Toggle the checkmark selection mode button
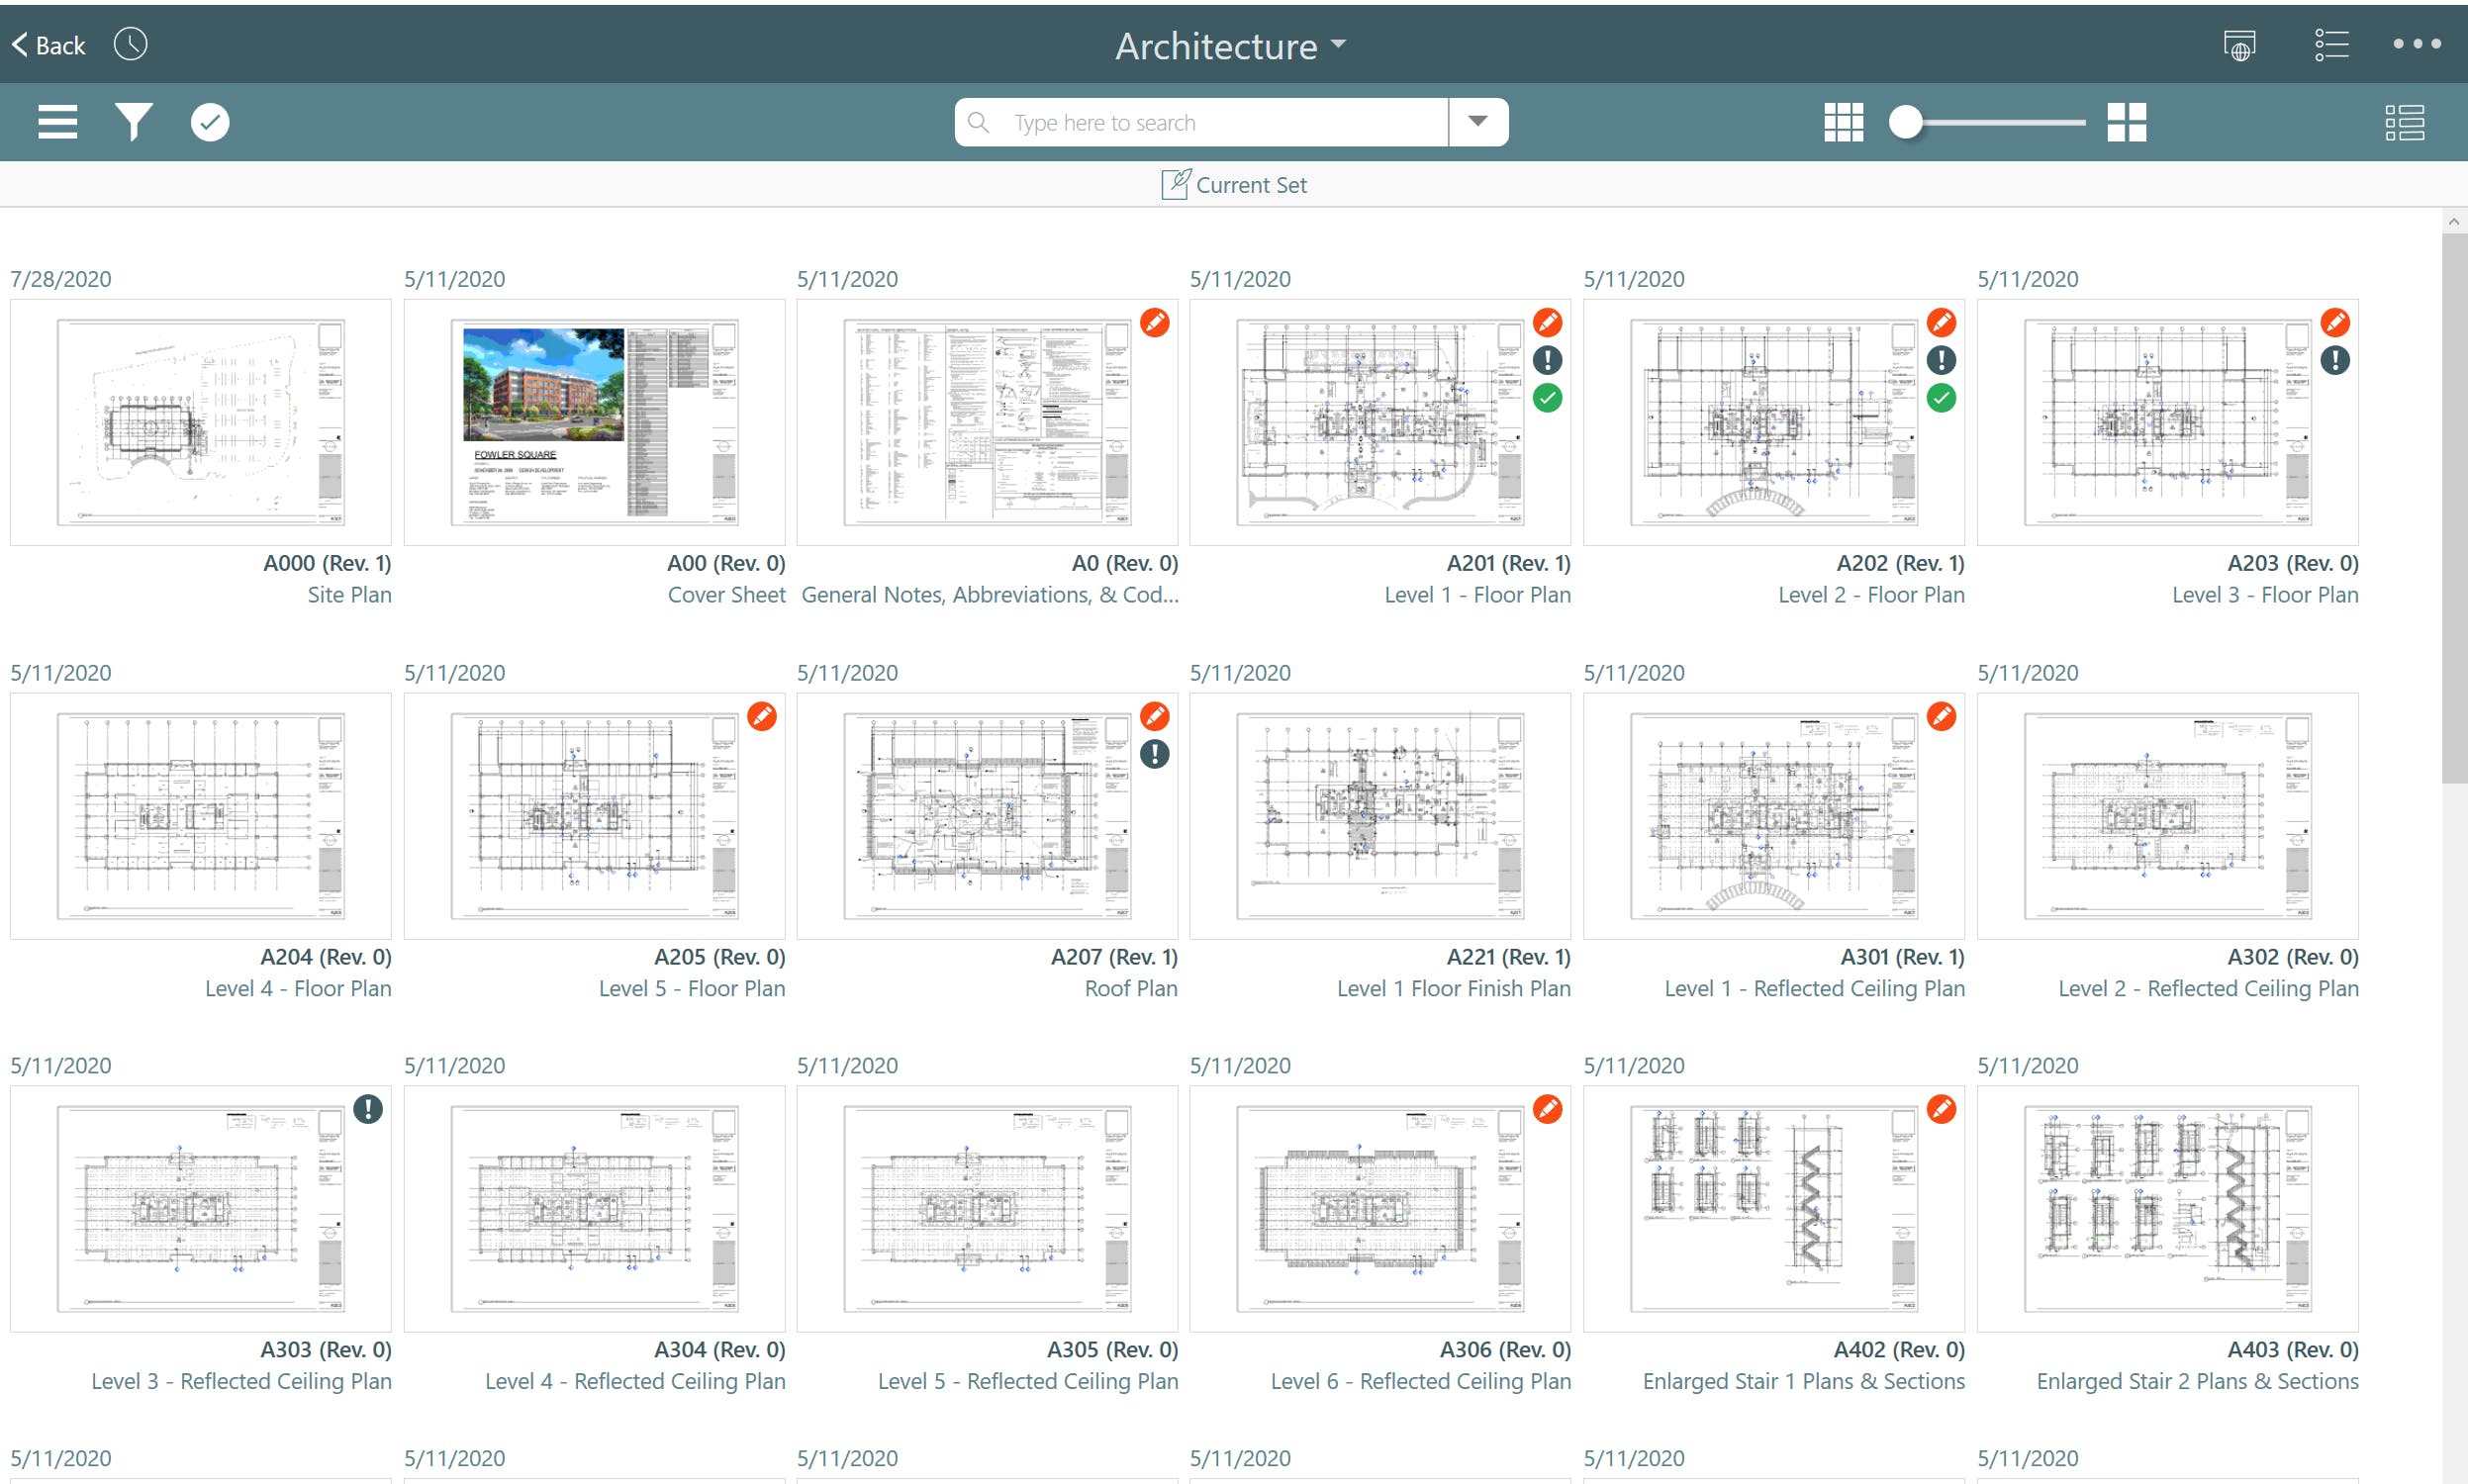2468x1484 pixels. click(x=210, y=122)
